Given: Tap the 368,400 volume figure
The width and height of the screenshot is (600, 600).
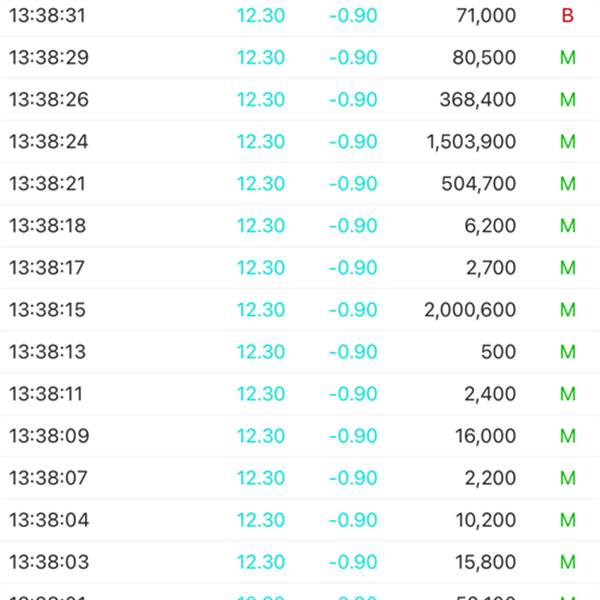Looking at the screenshot, I should [x=477, y=100].
